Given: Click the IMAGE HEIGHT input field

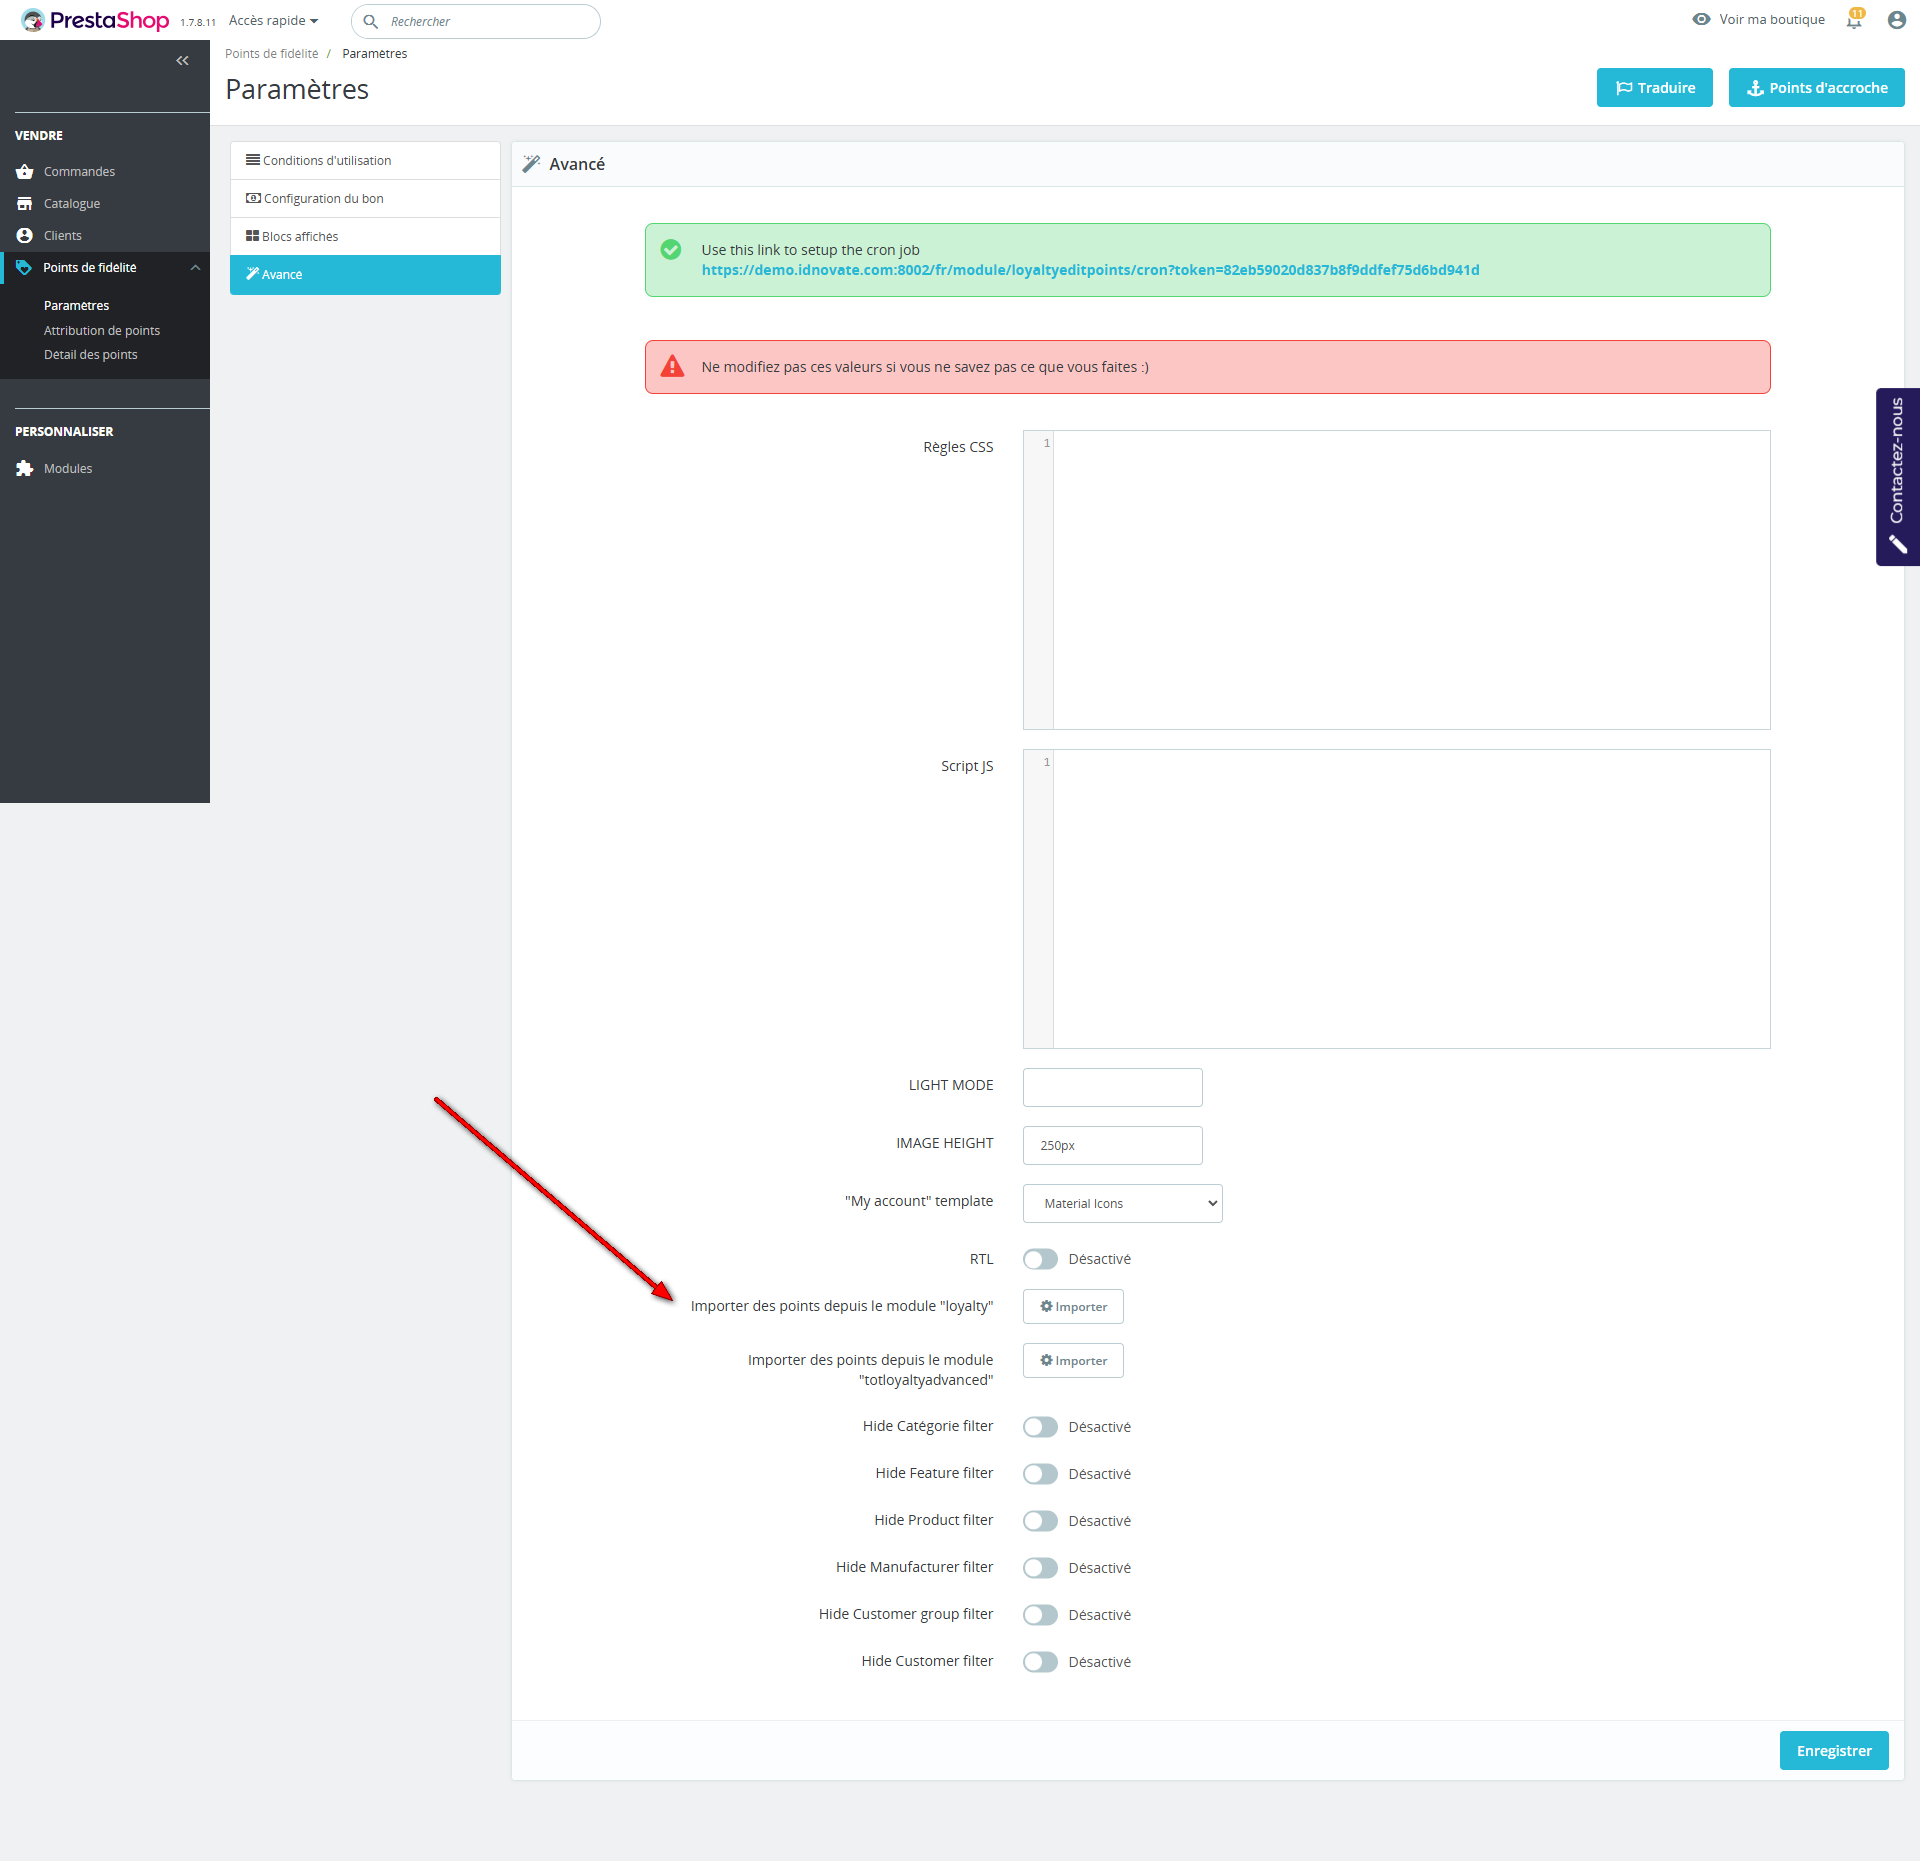Looking at the screenshot, I should (x=1112, y=1146).
